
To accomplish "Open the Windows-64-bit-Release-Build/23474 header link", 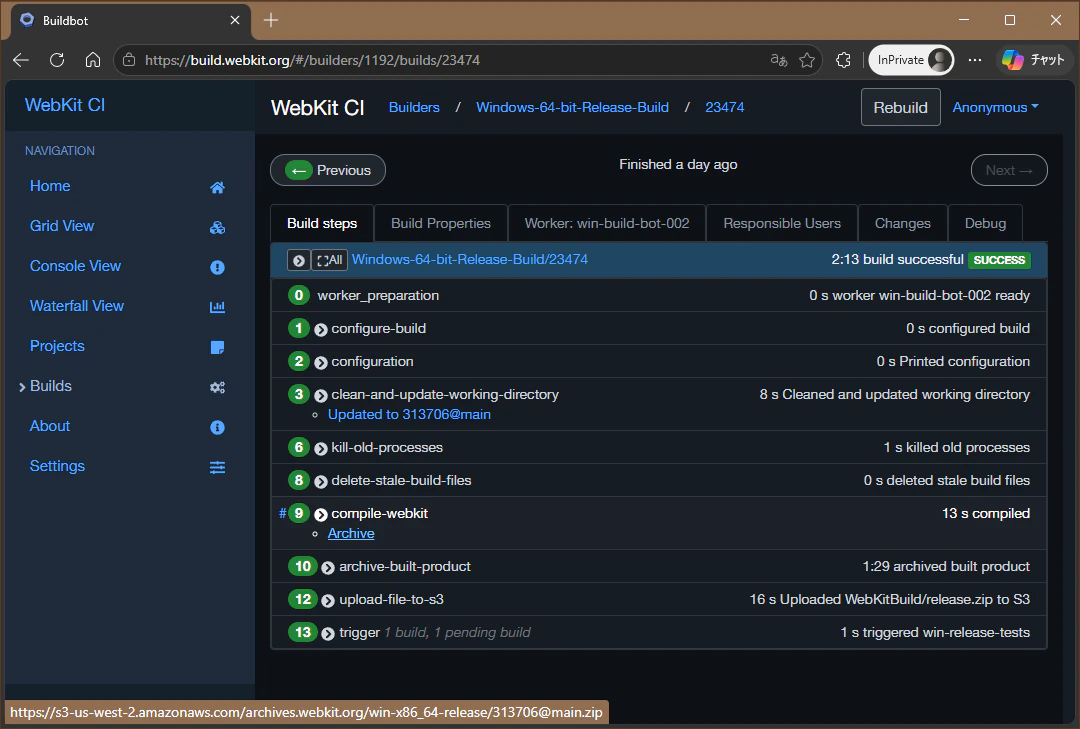I will point(470,259).
